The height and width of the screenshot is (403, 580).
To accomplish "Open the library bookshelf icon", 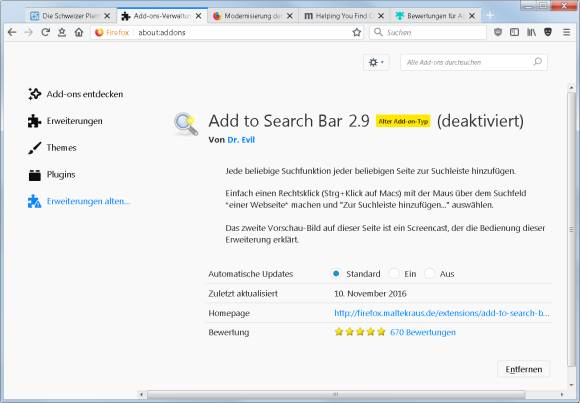I will pos(531,33).
